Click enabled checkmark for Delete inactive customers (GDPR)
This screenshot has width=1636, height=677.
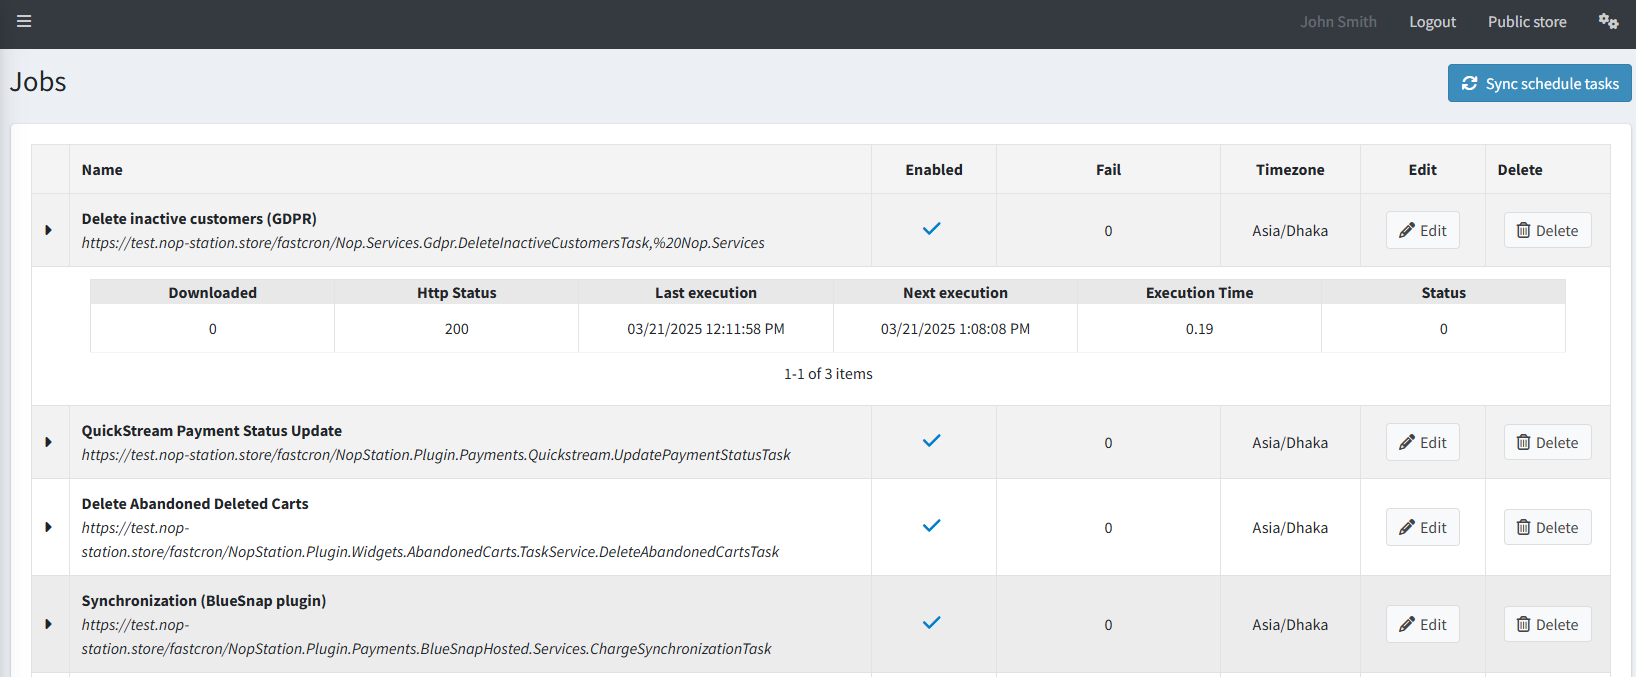(932, 229)
